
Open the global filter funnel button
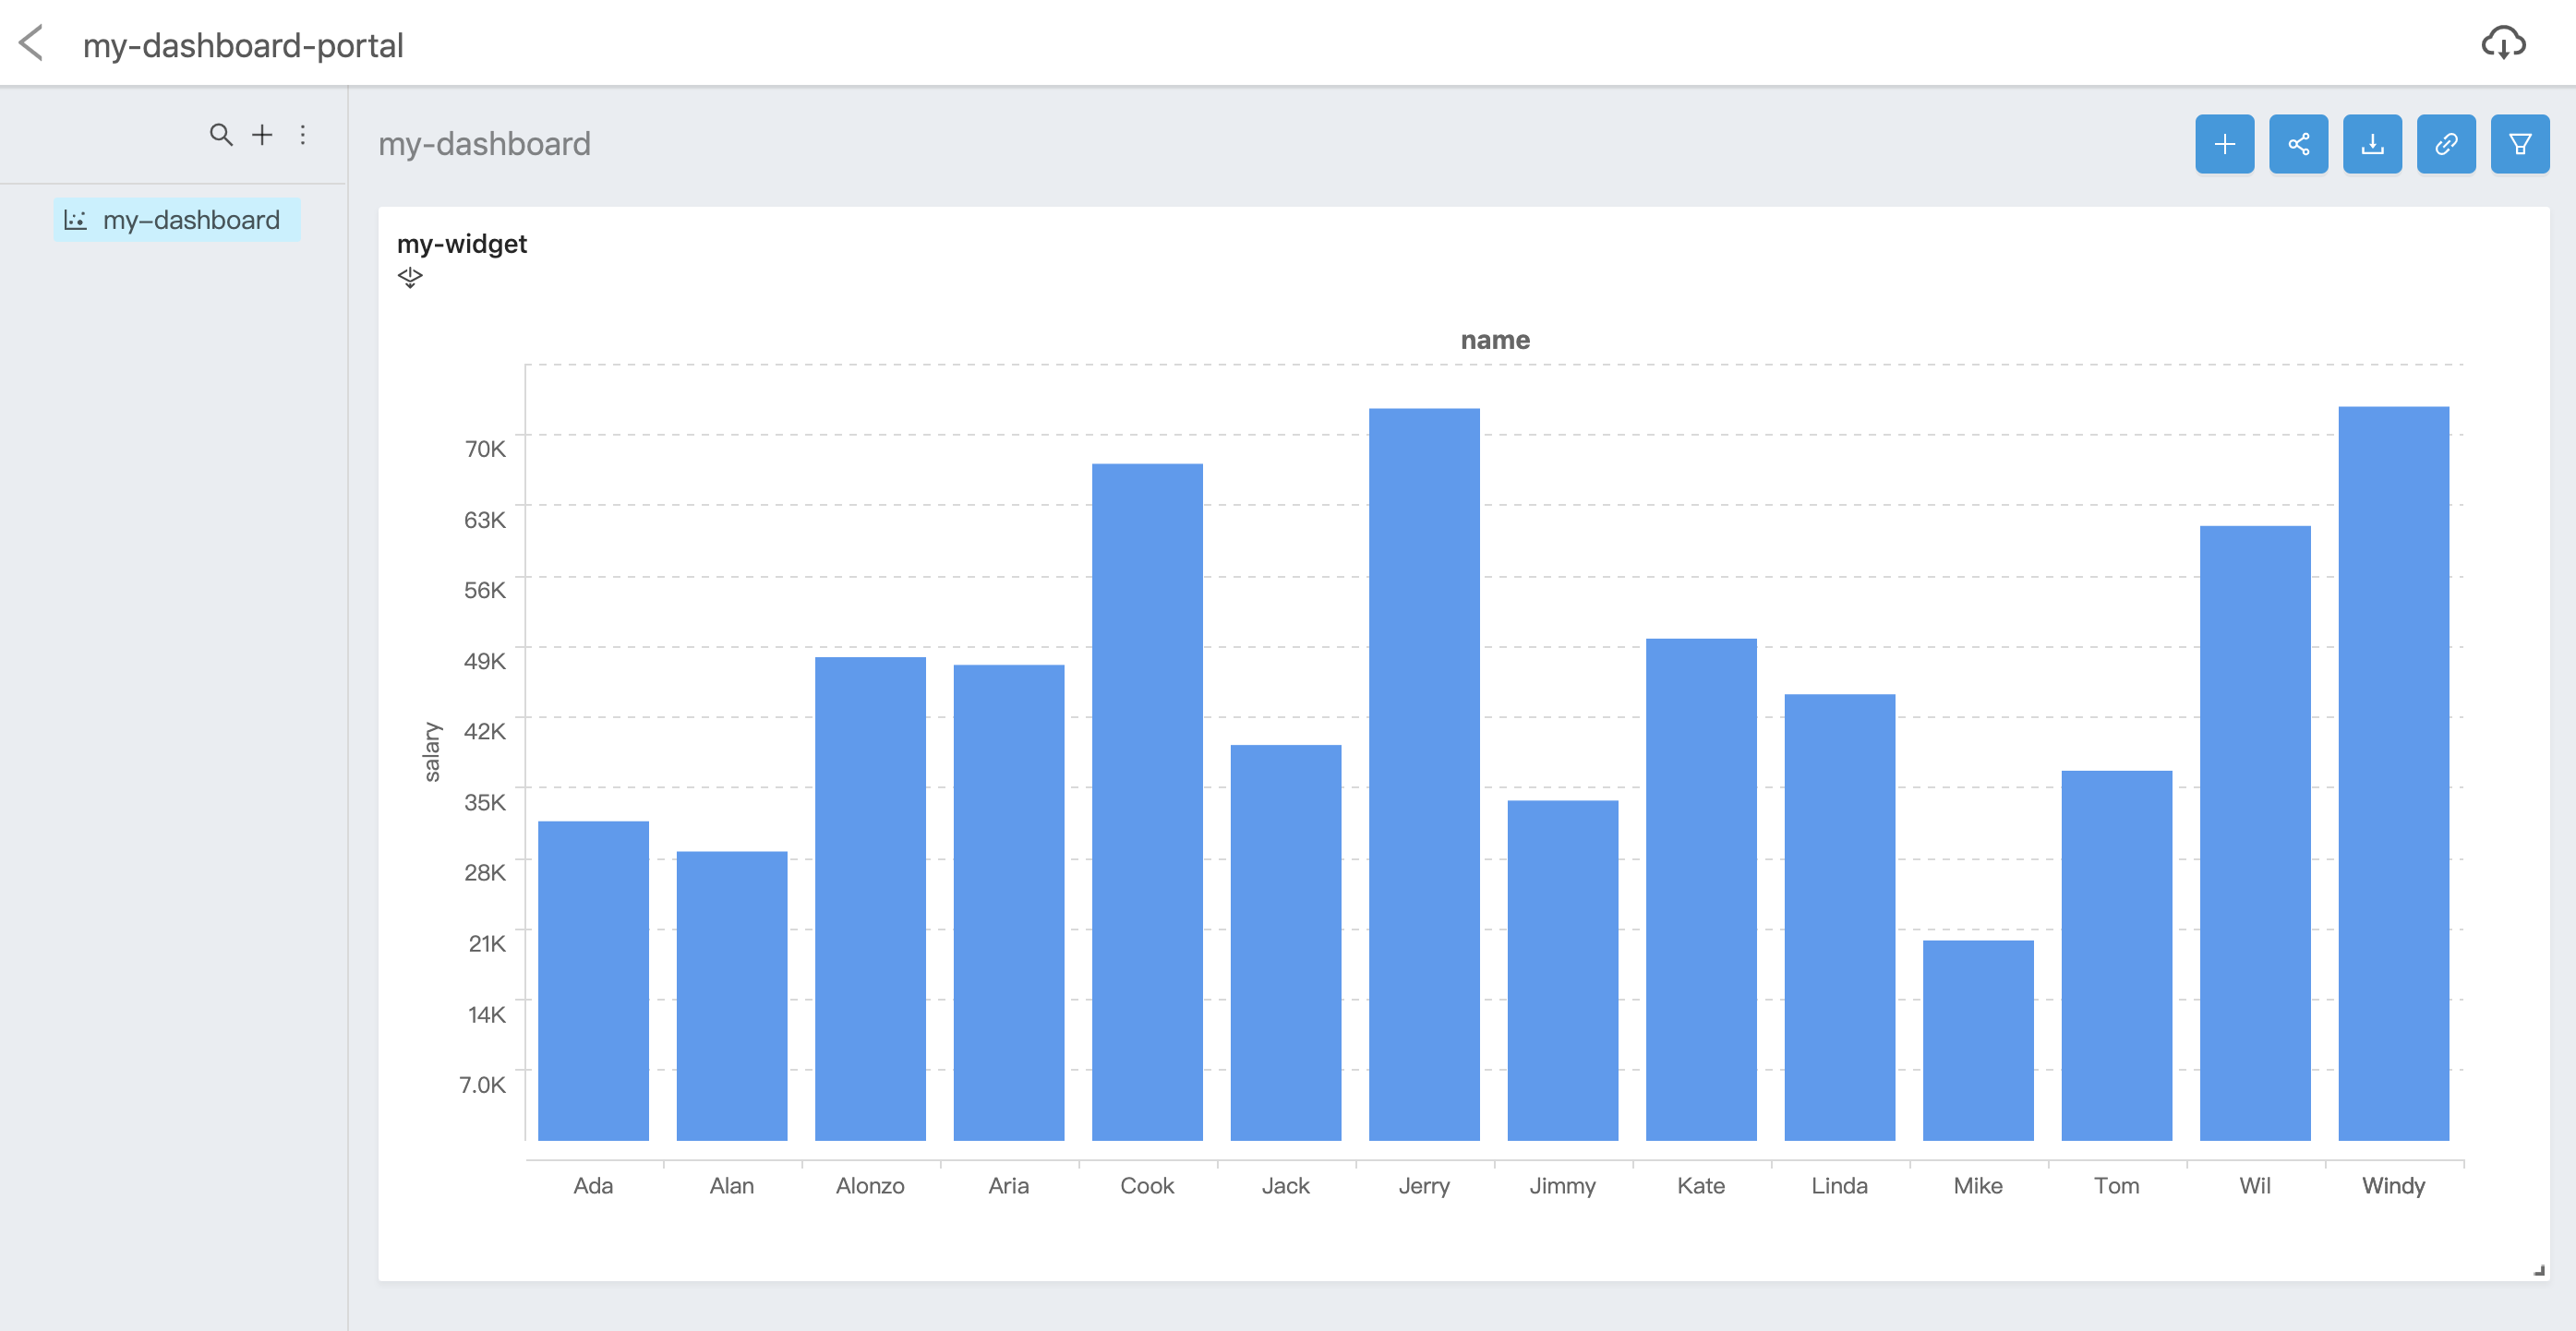(x=2519, y=144)
